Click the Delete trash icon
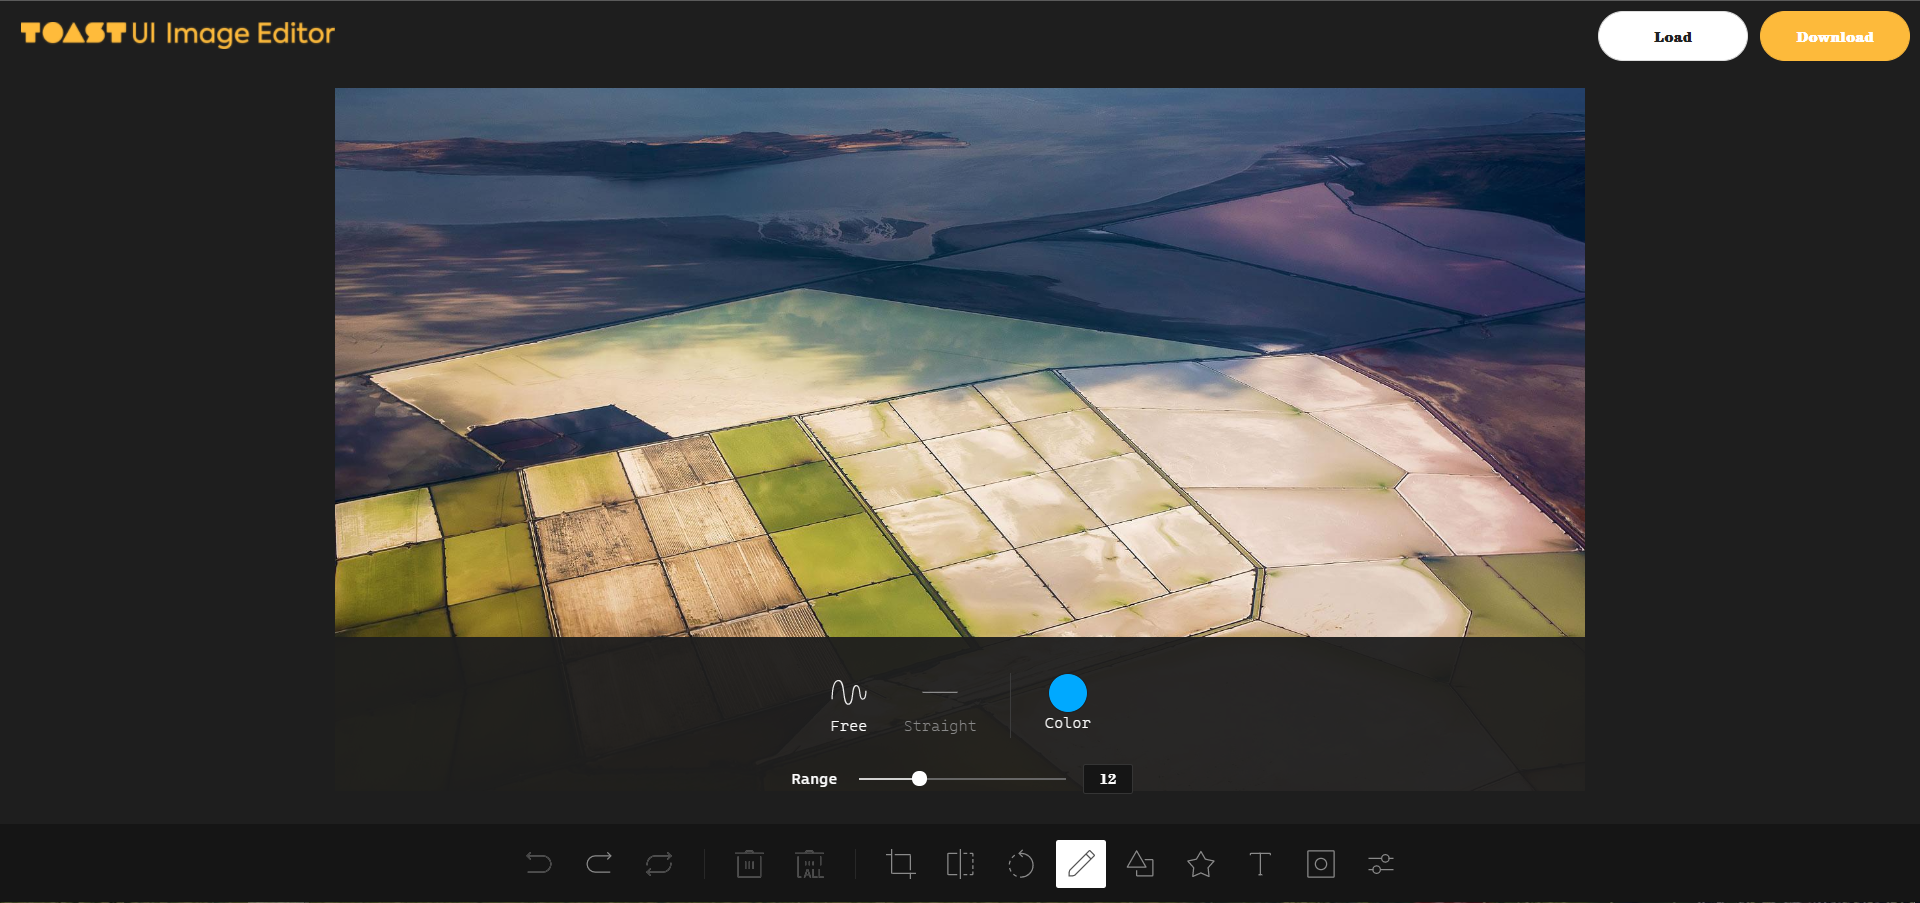Screen dimensions: 1920x903 coord(749,864)
